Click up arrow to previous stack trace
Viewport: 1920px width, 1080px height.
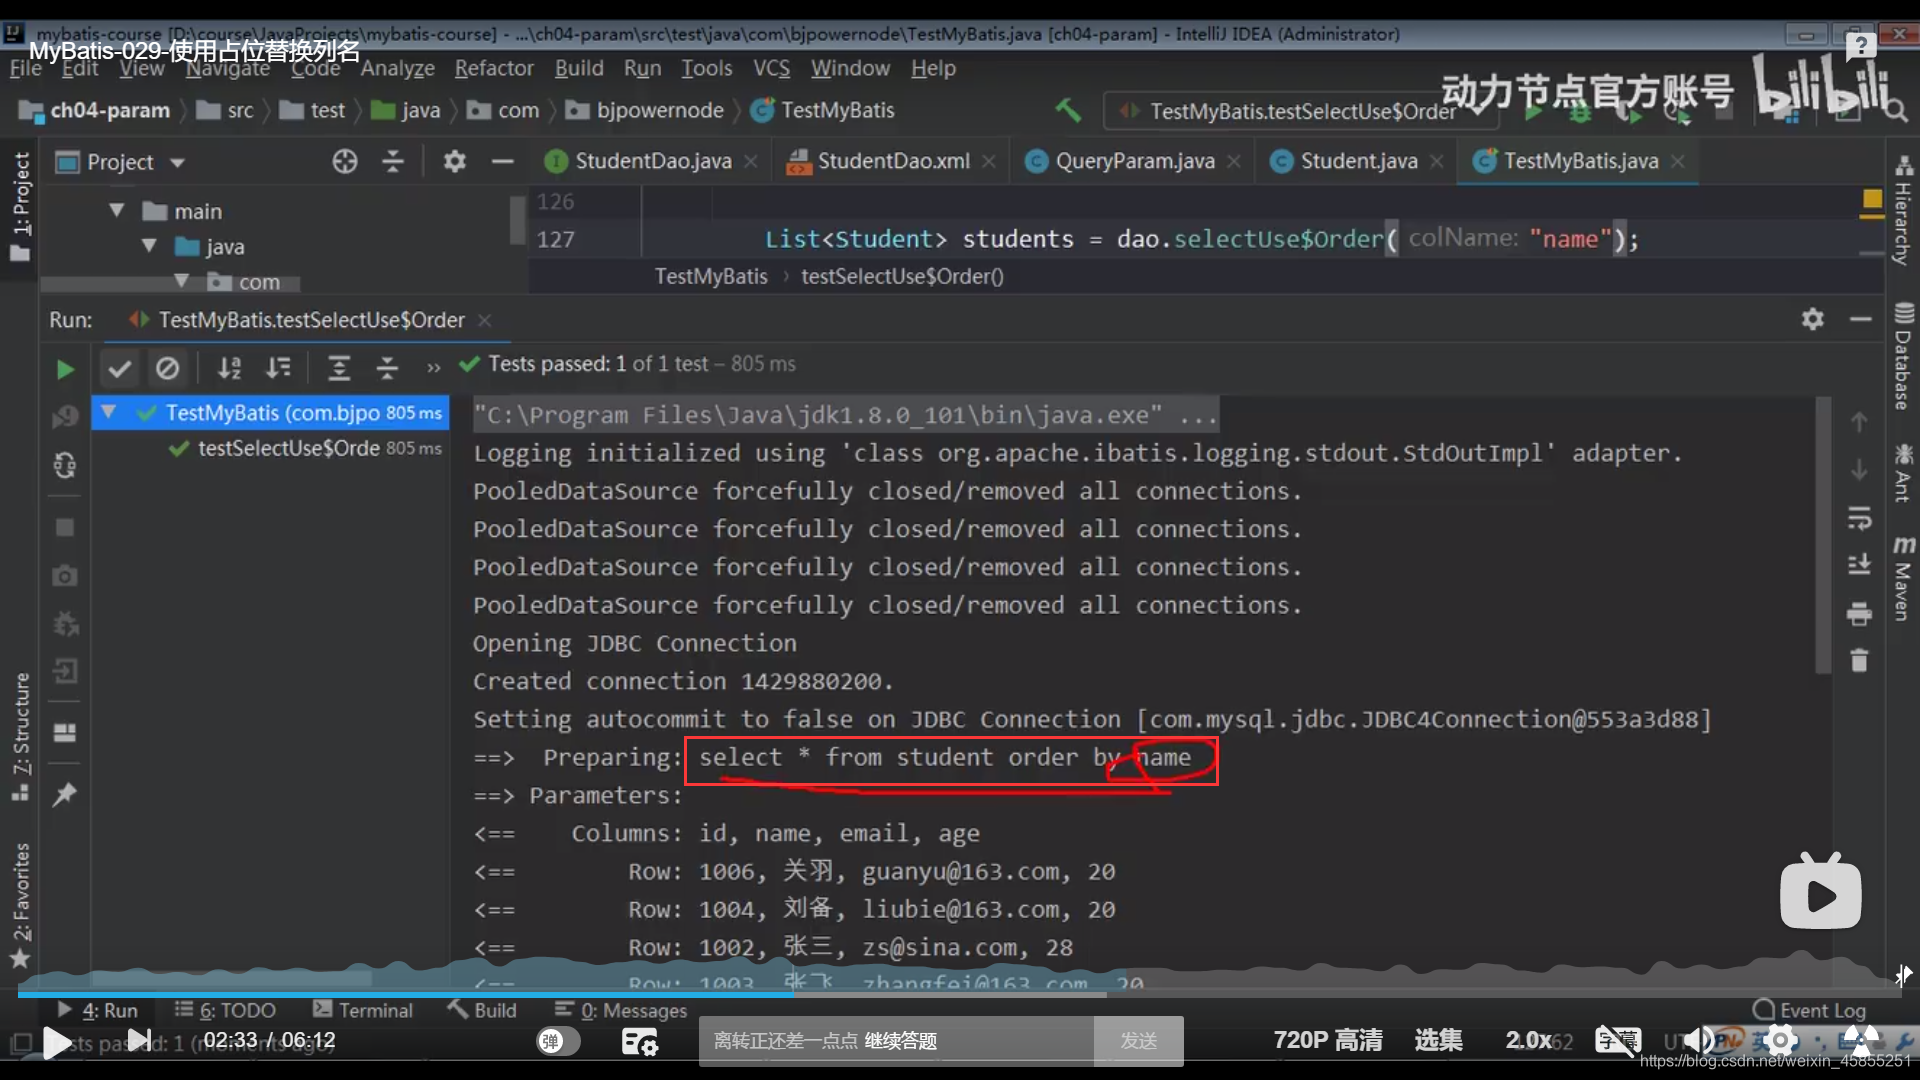(1859, 422)
